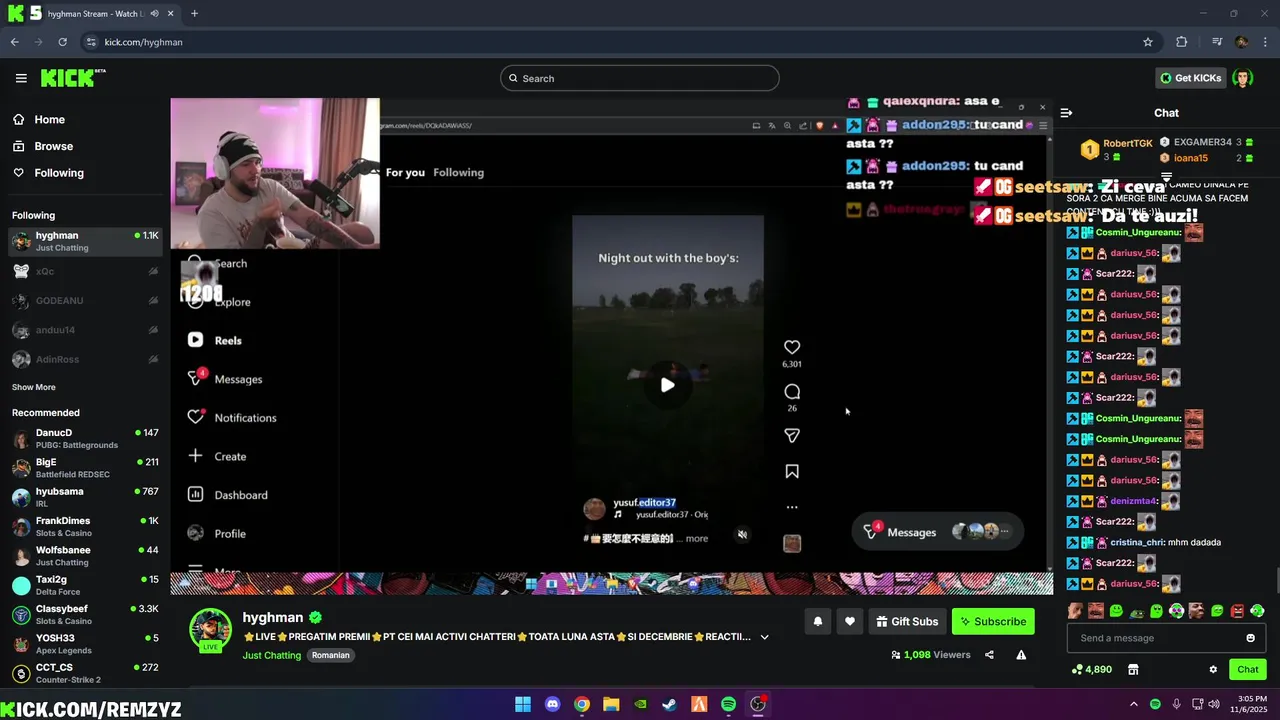Focus the Kick search box
This screenshot has width=1280, height=720.
click(x=640, y=78)
